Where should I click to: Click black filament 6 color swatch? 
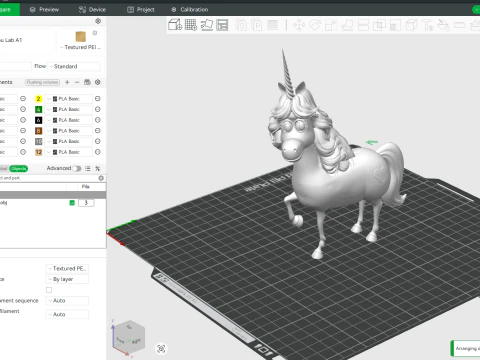tap(39, 120)
